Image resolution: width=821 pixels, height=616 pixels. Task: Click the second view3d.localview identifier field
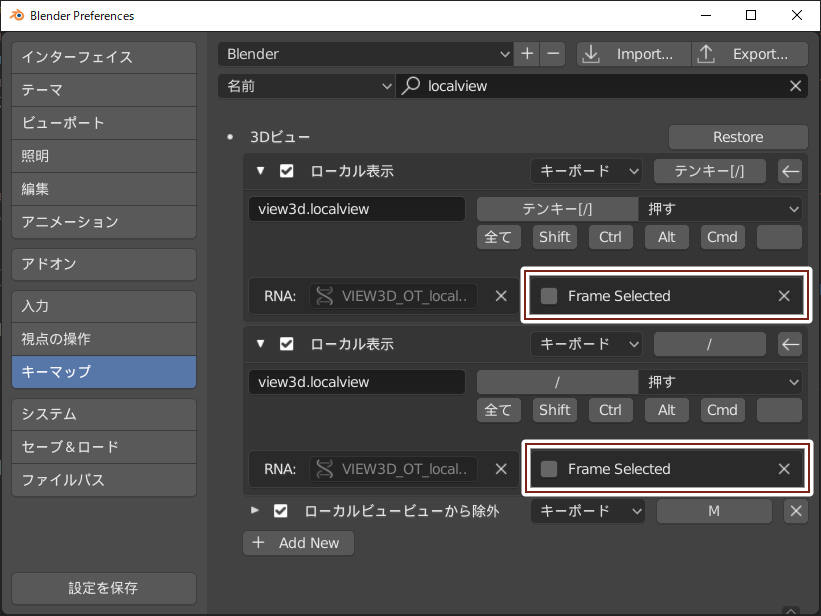pyautogui.click(x=357, y=382)
